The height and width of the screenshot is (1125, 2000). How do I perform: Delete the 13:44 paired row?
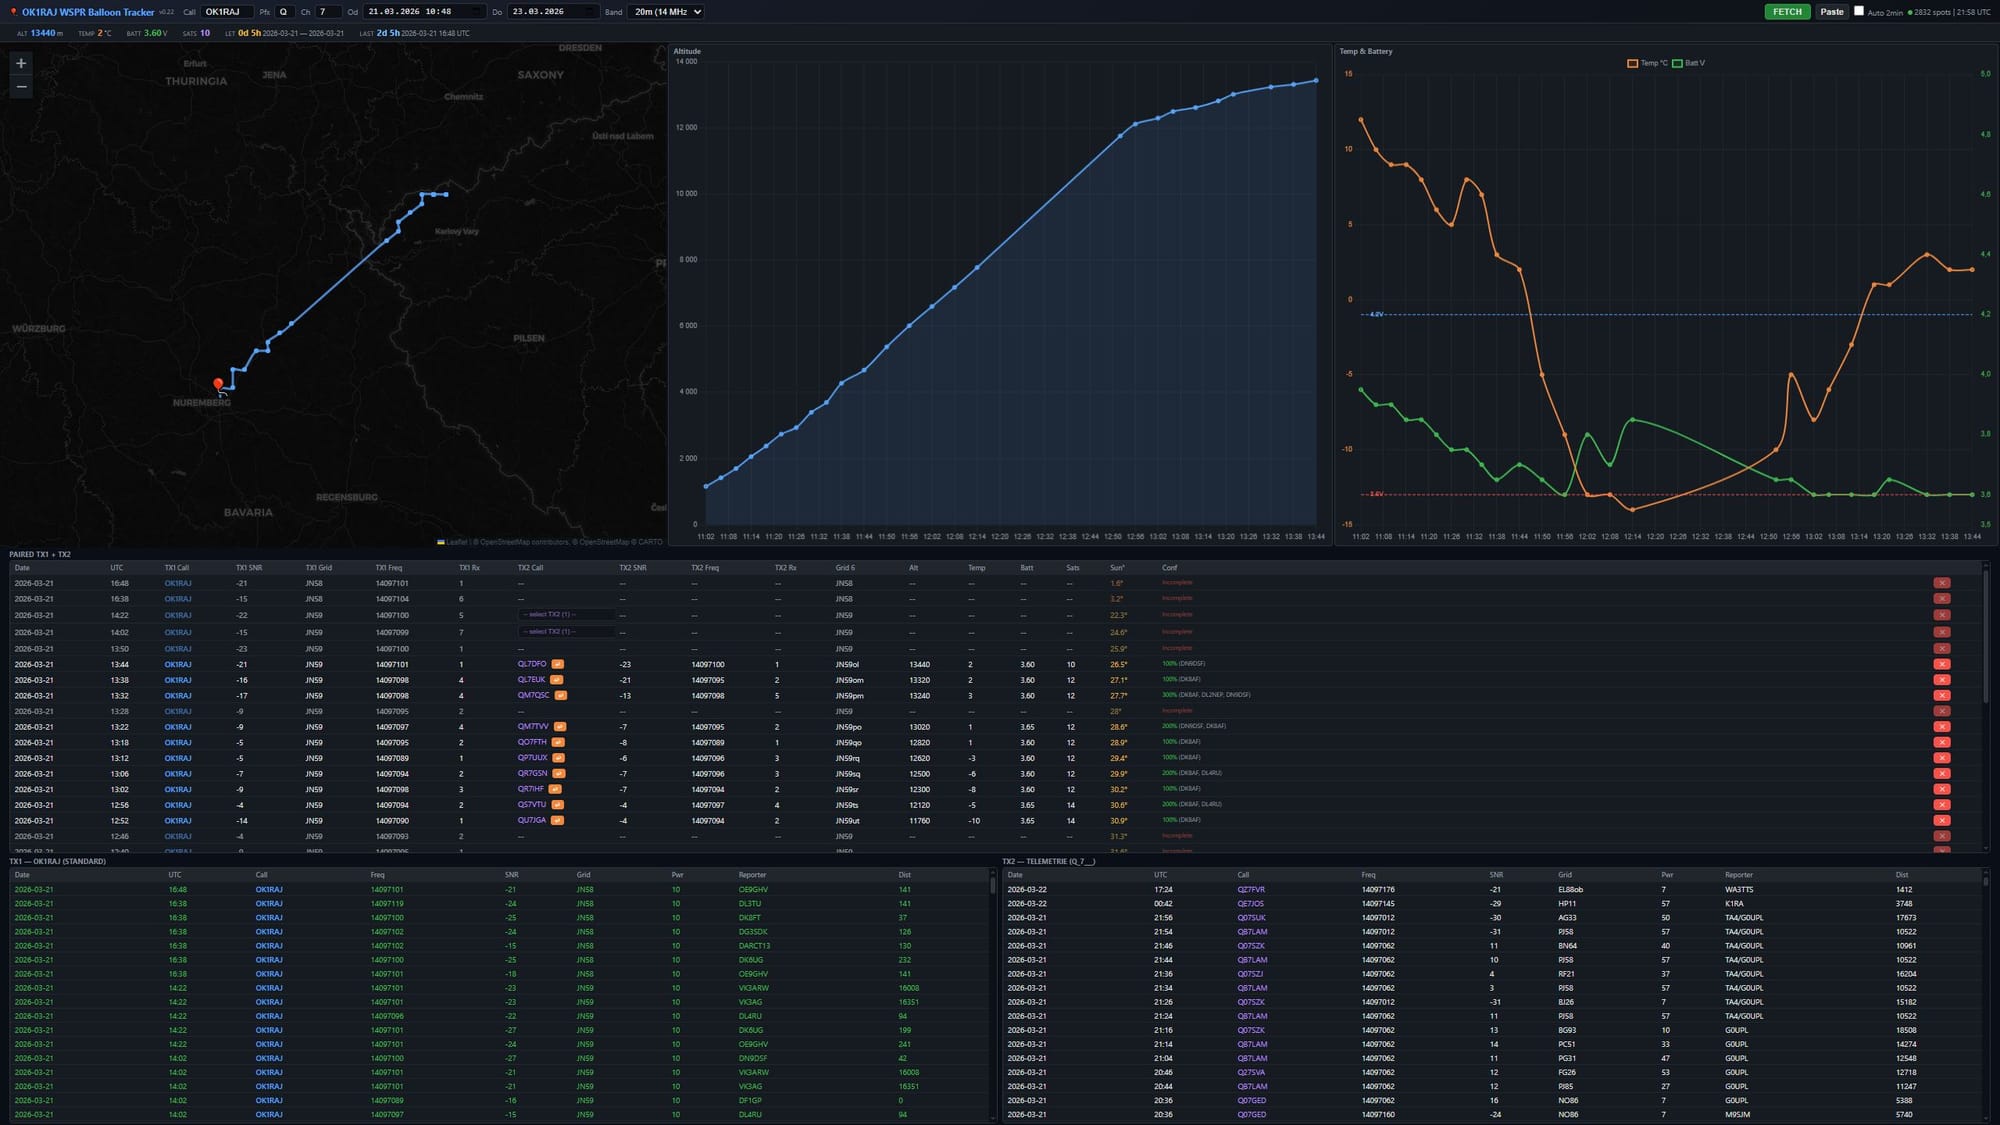[1941, 664]
